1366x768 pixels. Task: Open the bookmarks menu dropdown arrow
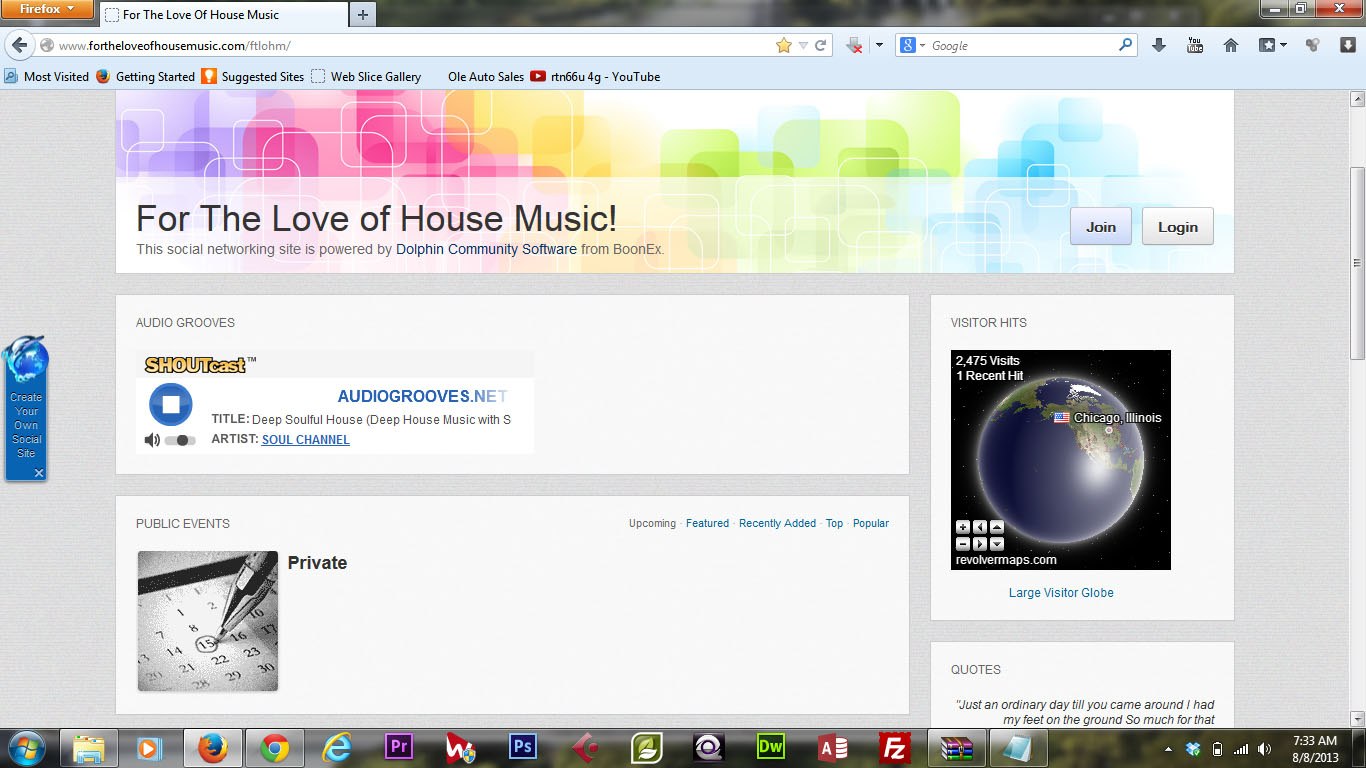(1283, 45)
